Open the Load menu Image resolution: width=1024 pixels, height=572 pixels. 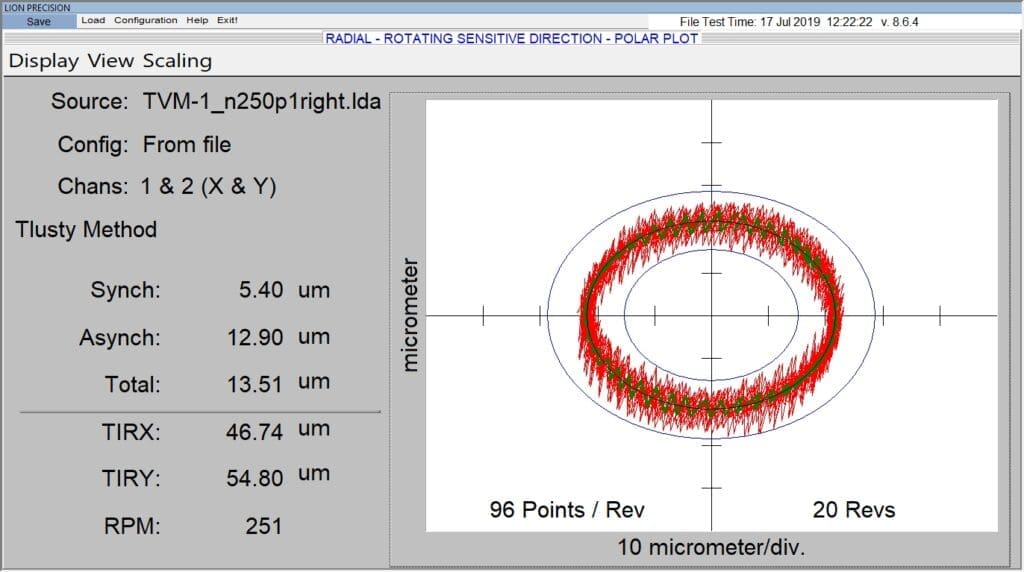(x=93, y=20)
